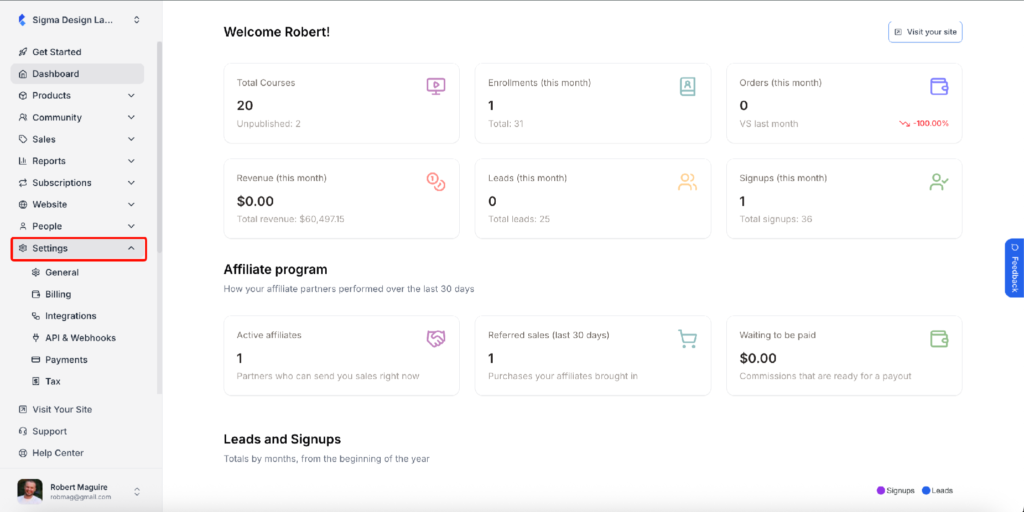Click the Orders wallet icon
1024x512 pixels.
coord(939,86)
